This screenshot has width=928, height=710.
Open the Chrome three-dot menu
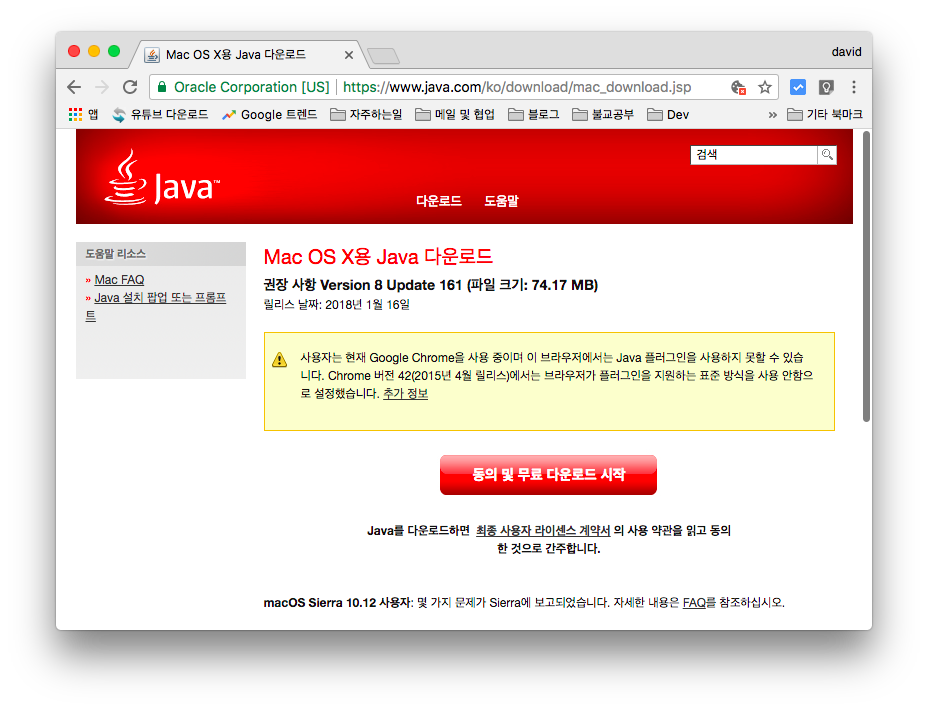853,88
